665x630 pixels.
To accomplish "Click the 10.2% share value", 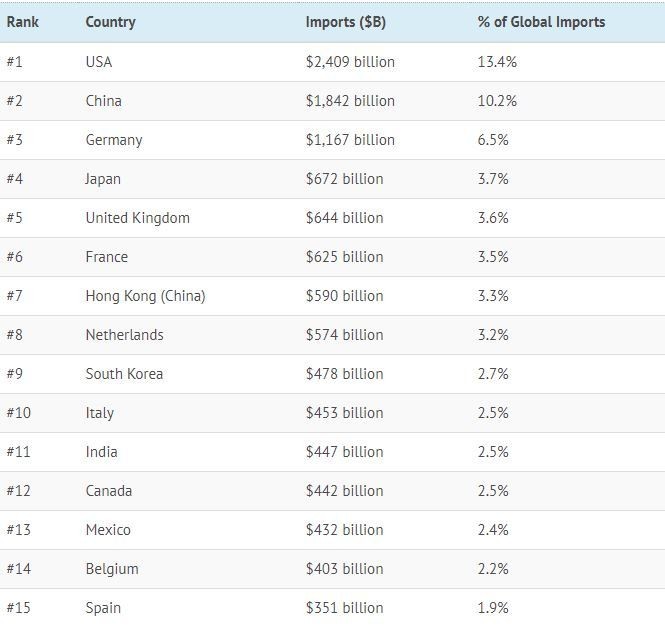I will 497,101.
